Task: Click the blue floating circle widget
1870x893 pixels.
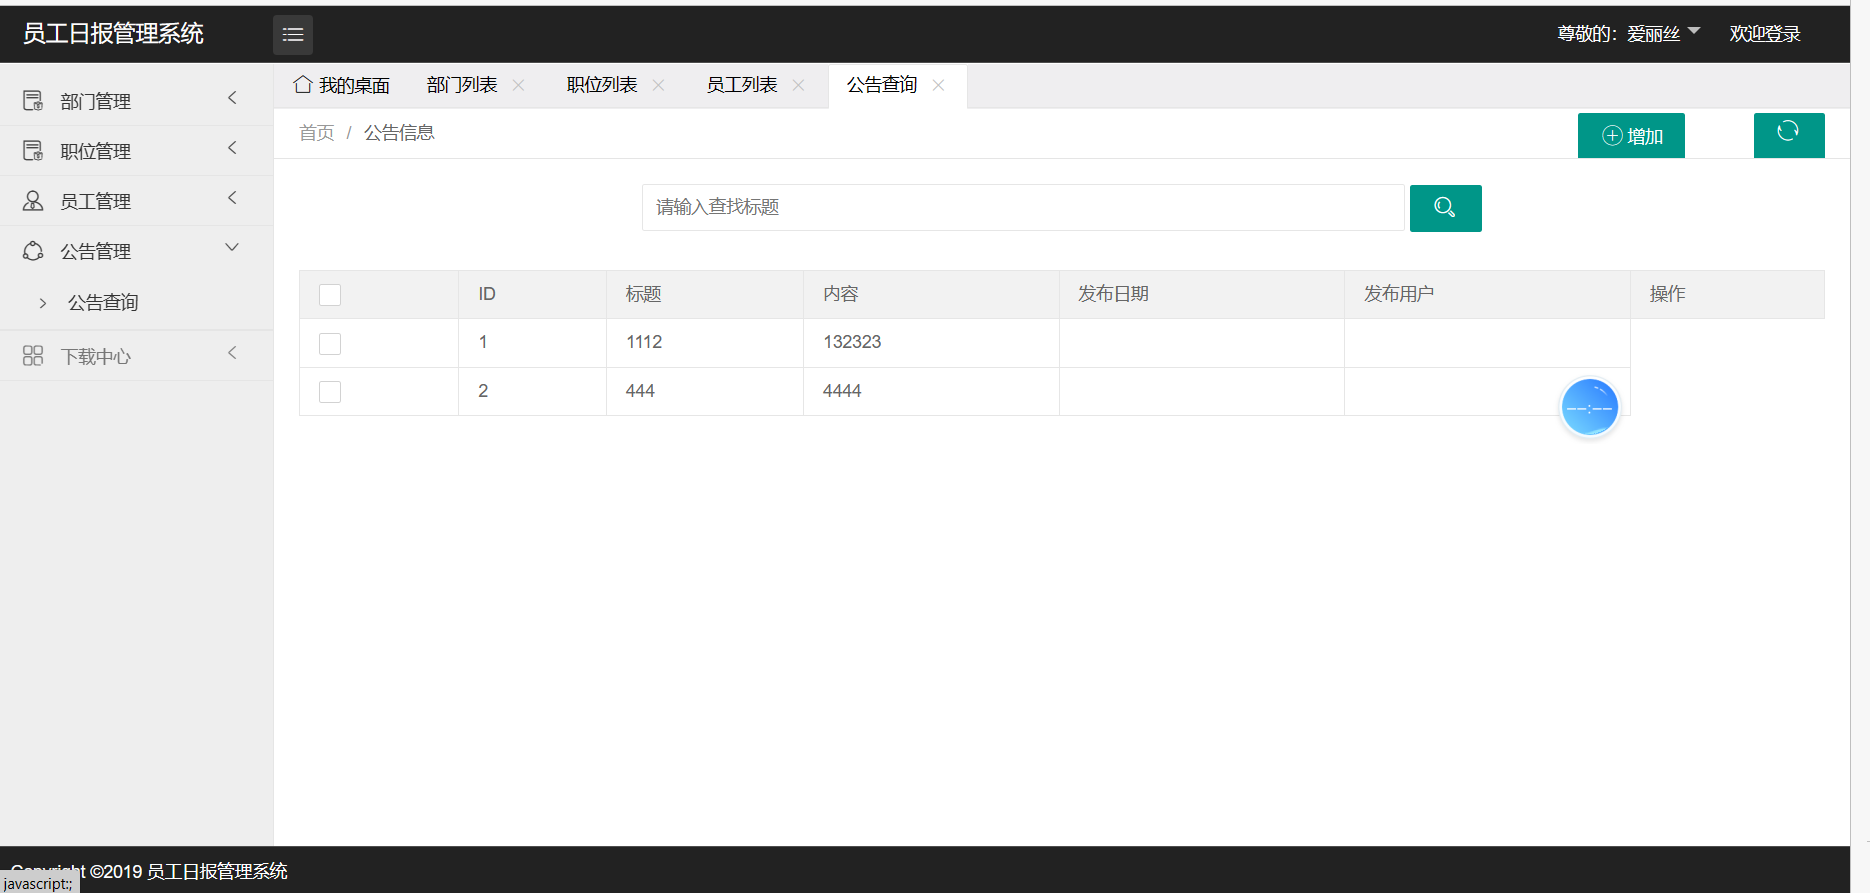Action: tap(1589, 407)
